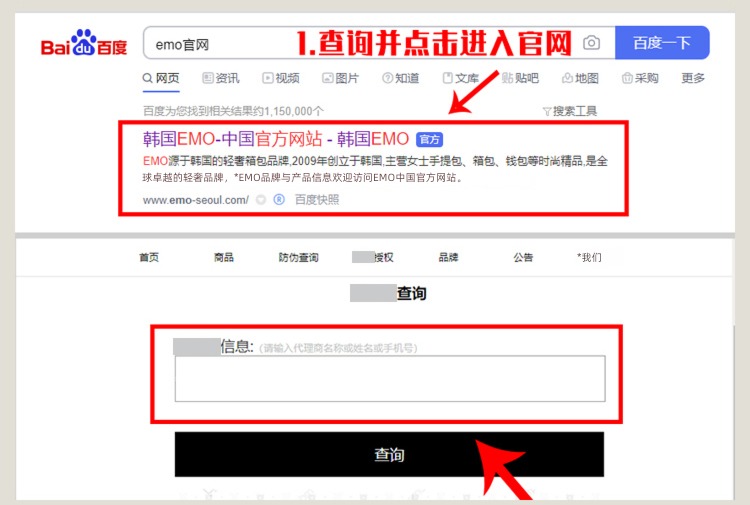
Task: Go to the 贴吧 tab
Action: click(x=520, y=78)
